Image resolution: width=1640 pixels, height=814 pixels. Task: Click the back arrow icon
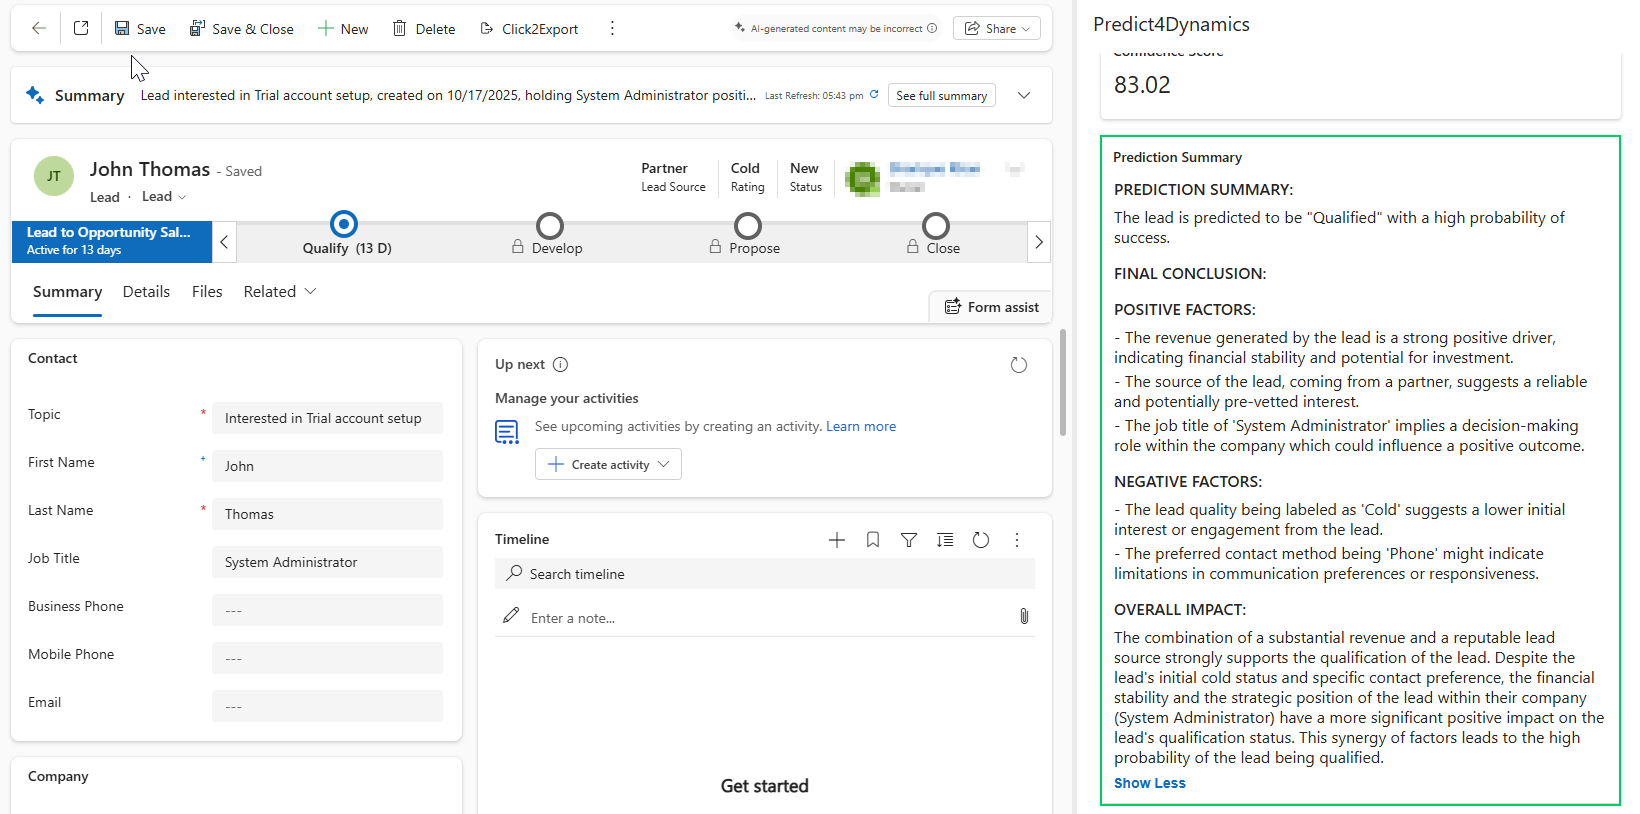[x=39, y=28]
